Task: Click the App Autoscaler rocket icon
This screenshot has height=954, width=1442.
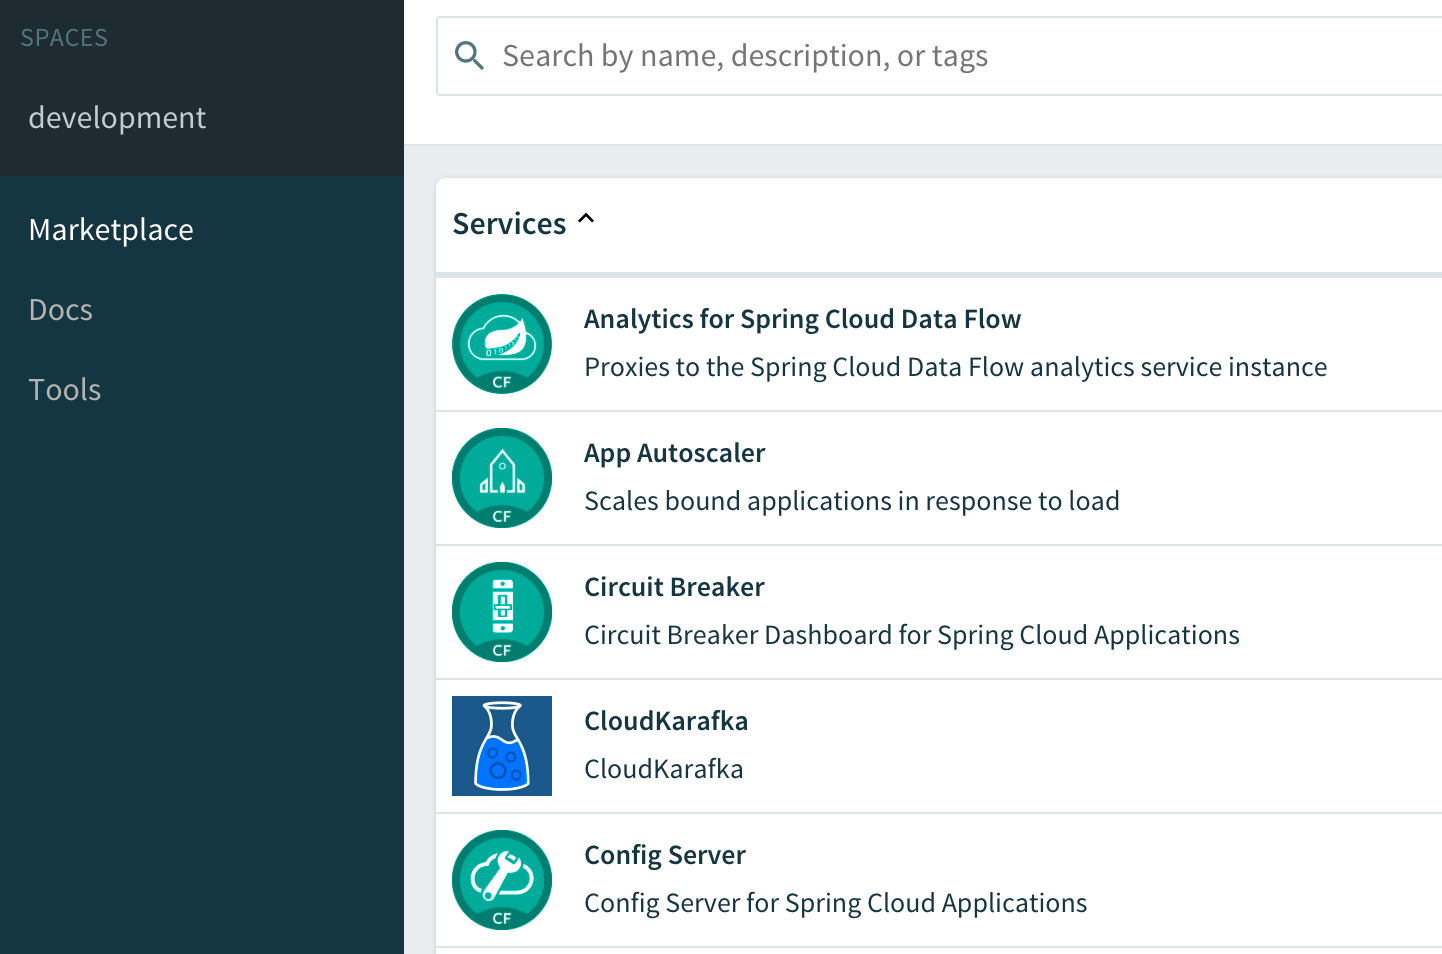Action: [x=501, y=478]
